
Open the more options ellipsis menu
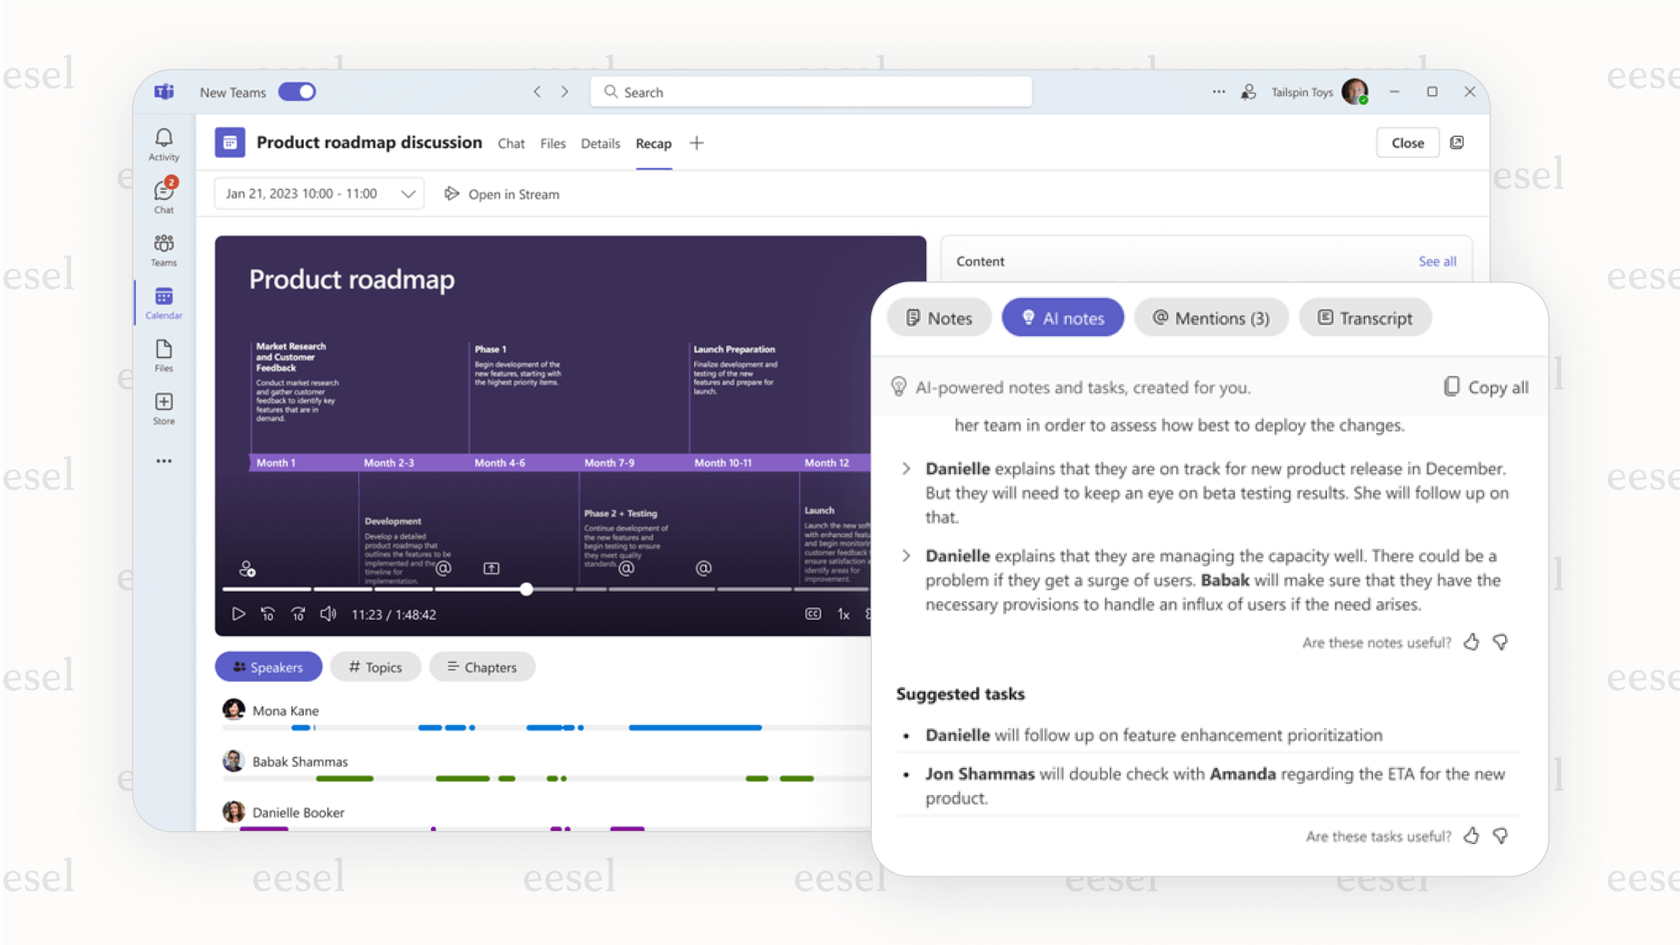(x=1218, y=91)
